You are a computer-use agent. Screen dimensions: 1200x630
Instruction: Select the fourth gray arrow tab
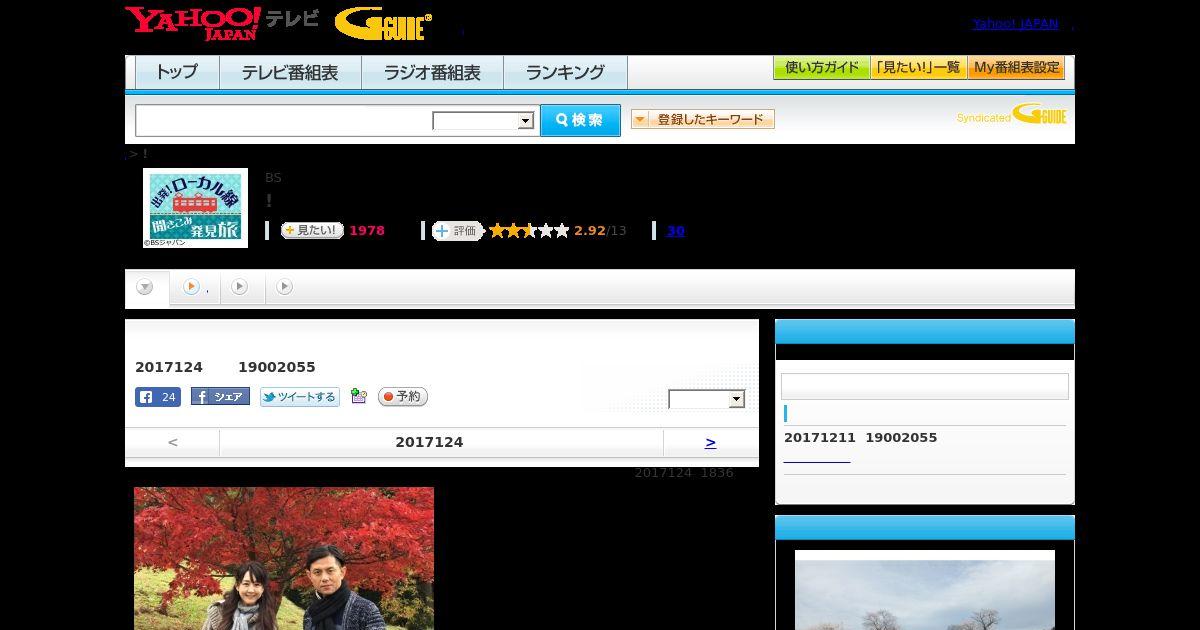(285, 287)
